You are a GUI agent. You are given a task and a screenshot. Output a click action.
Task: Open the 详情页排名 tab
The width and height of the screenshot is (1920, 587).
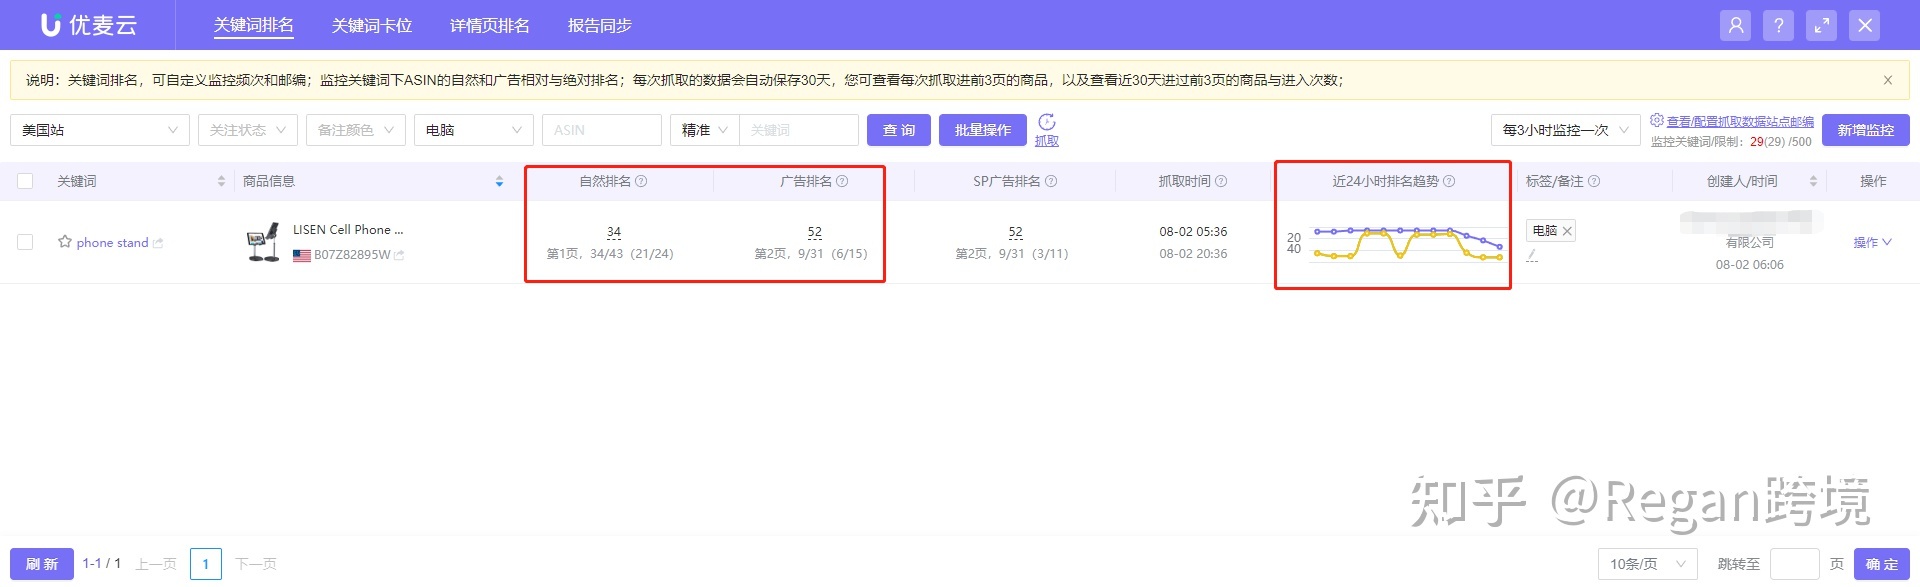pos(489,26)
